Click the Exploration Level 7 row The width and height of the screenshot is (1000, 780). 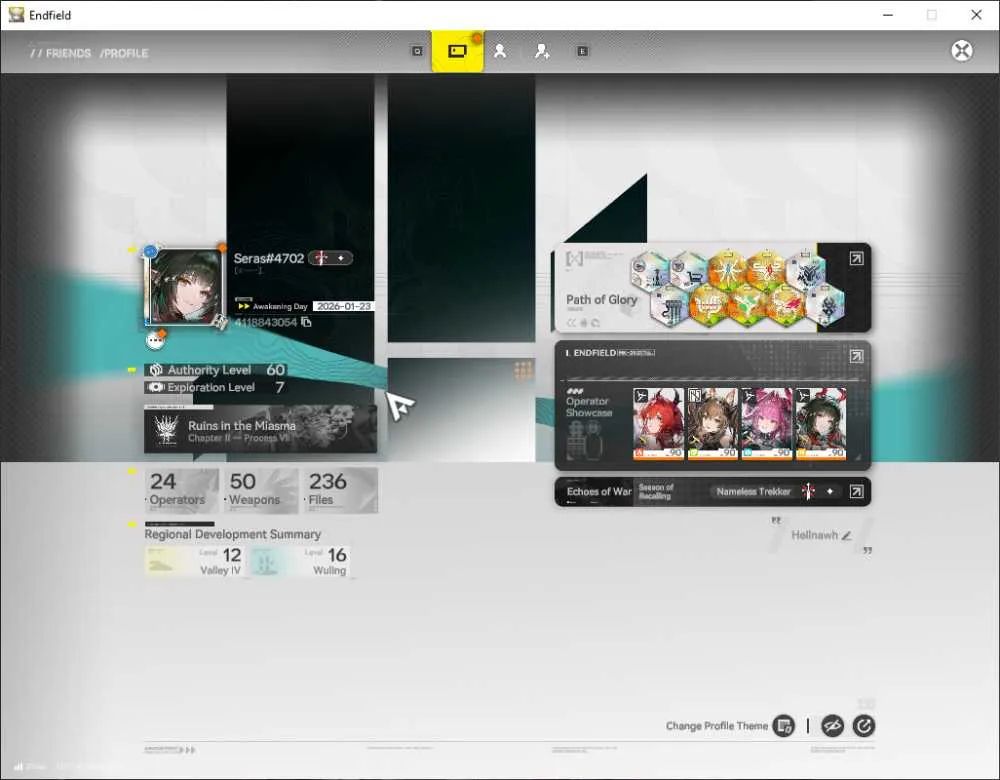coord(216,387)
